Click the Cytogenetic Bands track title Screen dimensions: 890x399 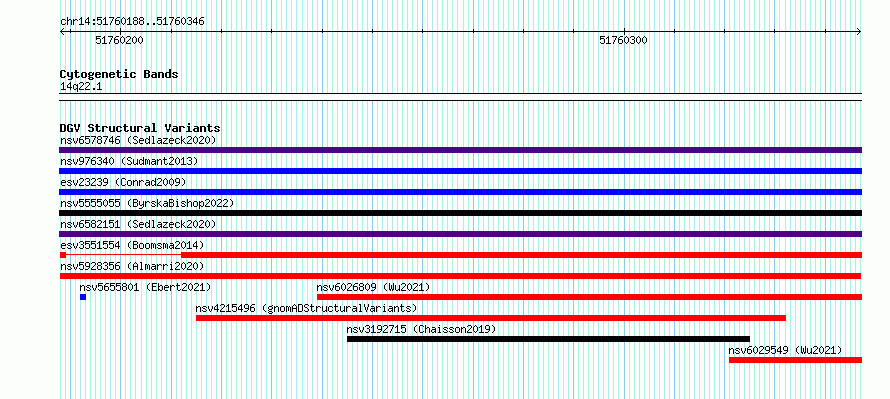[x=119, y=74]
